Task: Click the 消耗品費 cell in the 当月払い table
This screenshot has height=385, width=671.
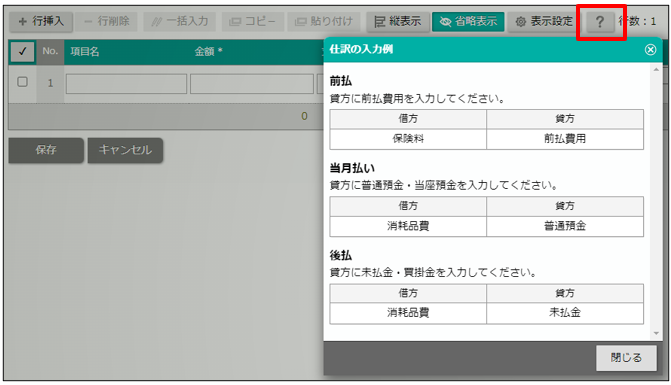Action: pyautogui.click(x=408, y=226)
